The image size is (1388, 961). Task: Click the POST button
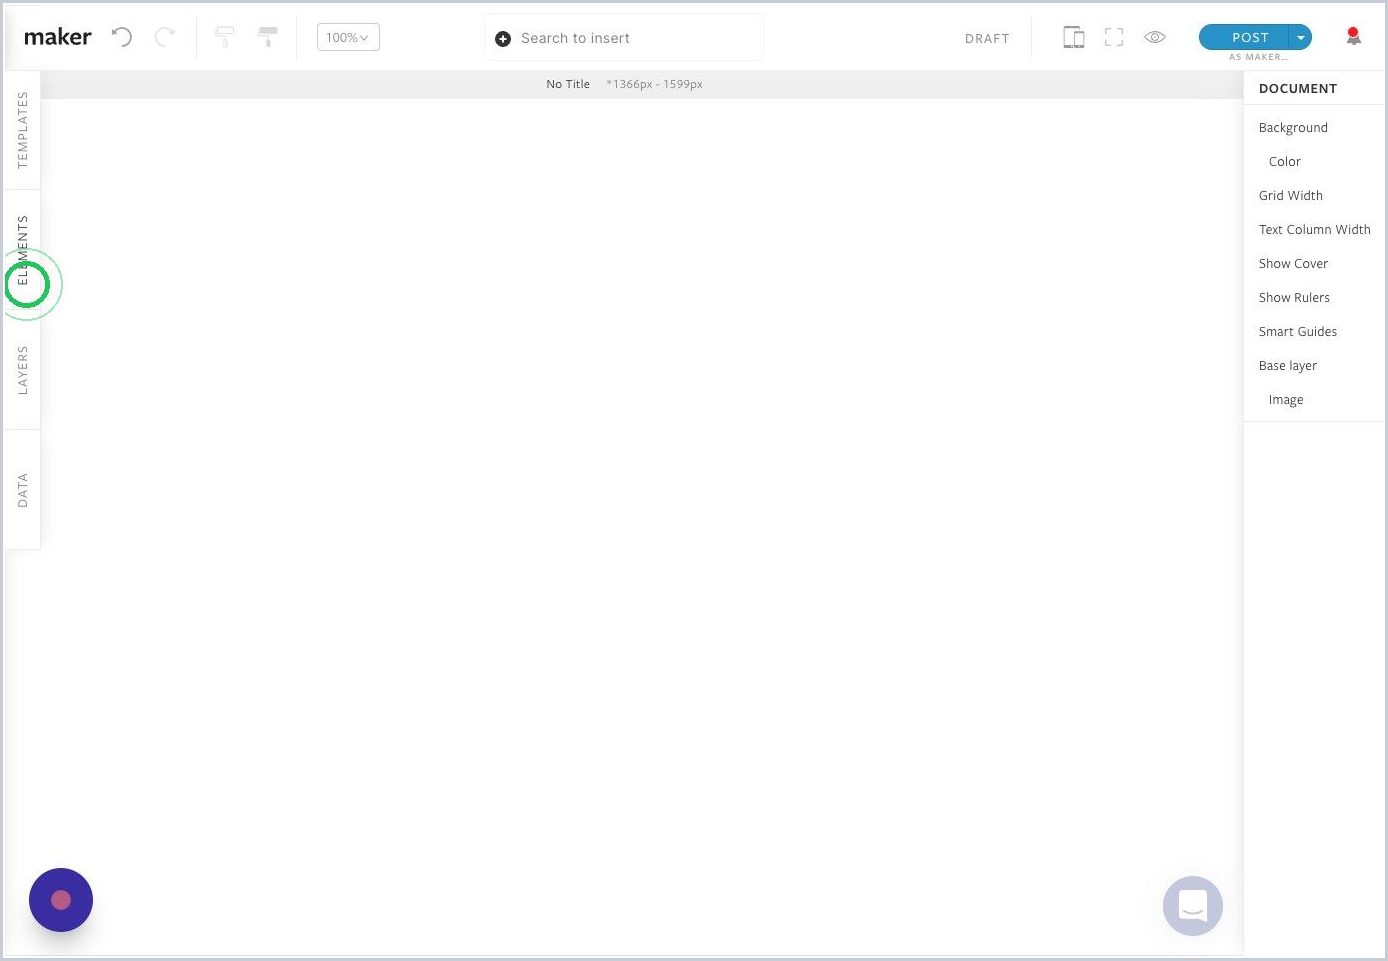(x=1245, y=37)
